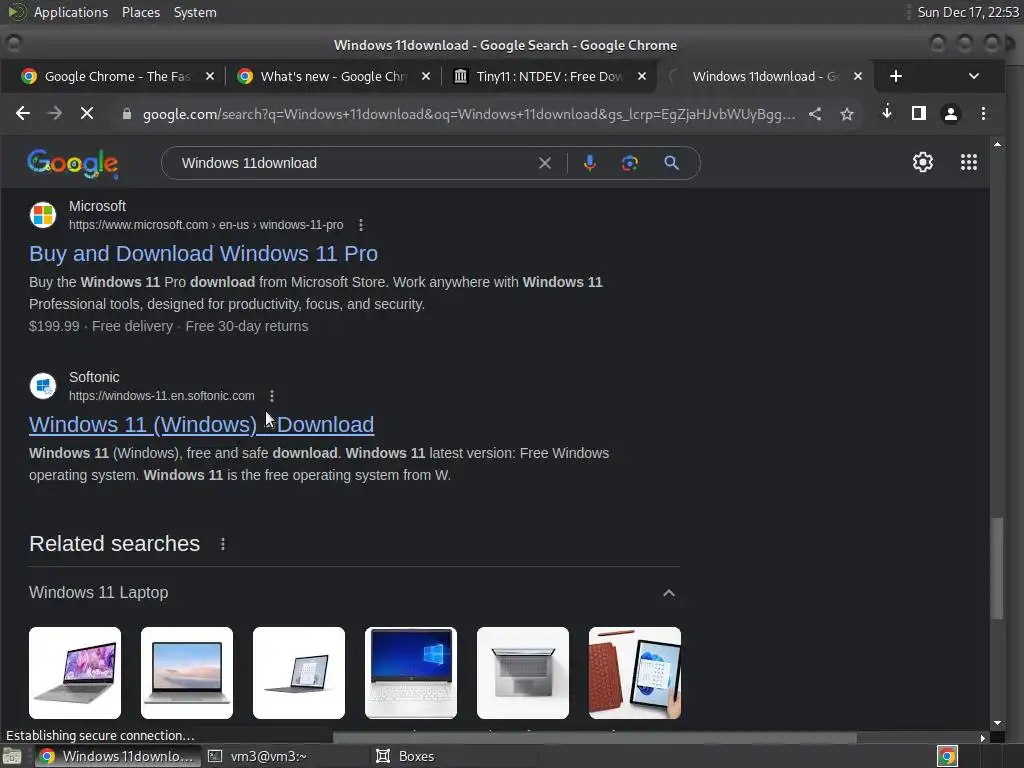Go back to the previous page

pos(23,114)
